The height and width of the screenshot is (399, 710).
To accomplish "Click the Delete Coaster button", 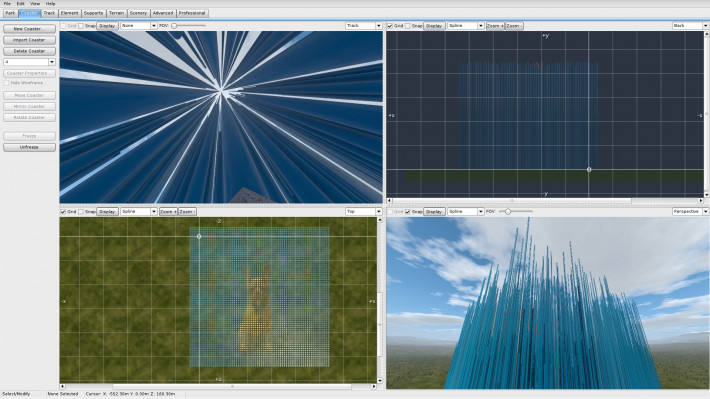I will point(29,51).
